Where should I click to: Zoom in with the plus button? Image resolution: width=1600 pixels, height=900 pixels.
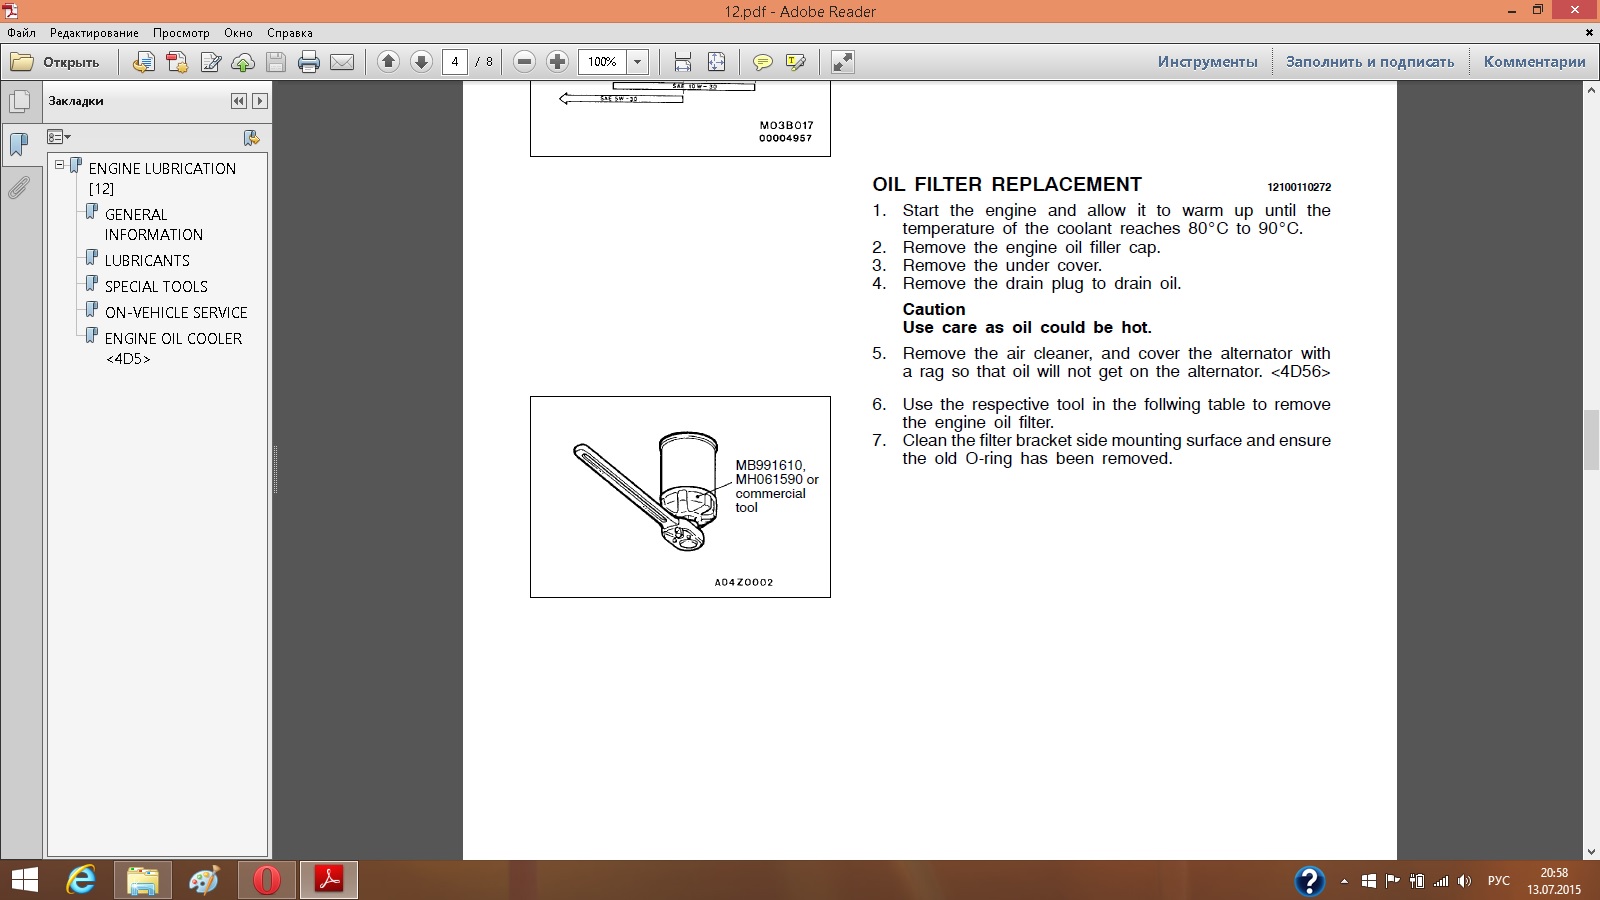click(x=557, y=62)
